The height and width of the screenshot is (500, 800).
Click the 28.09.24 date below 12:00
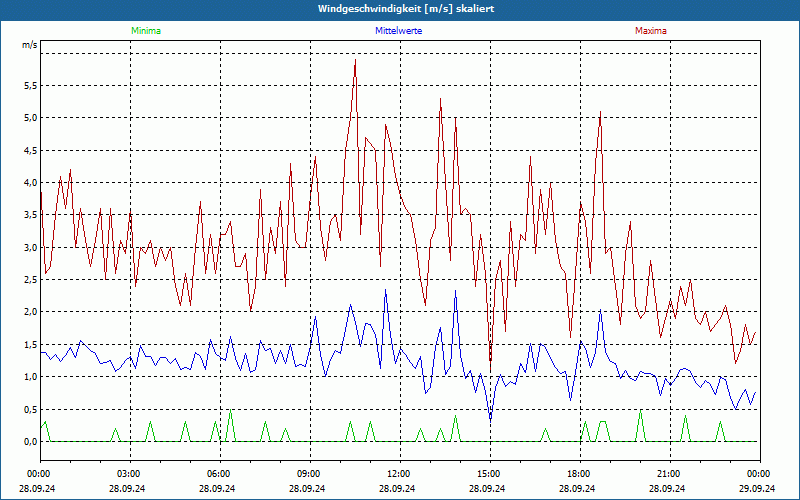point(397,488)
